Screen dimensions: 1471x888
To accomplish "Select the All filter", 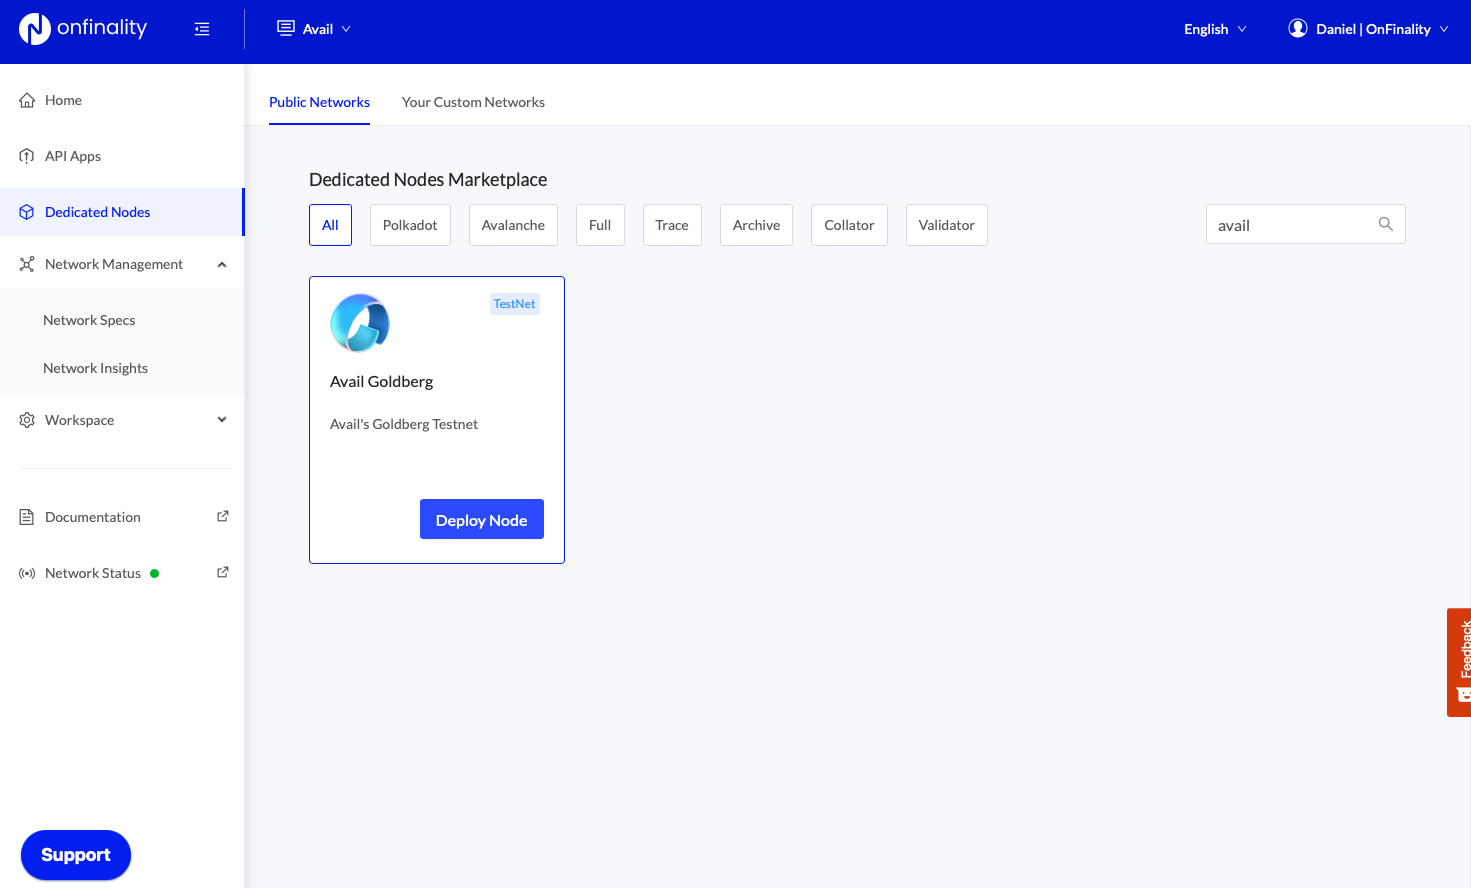I will point(330,225).
